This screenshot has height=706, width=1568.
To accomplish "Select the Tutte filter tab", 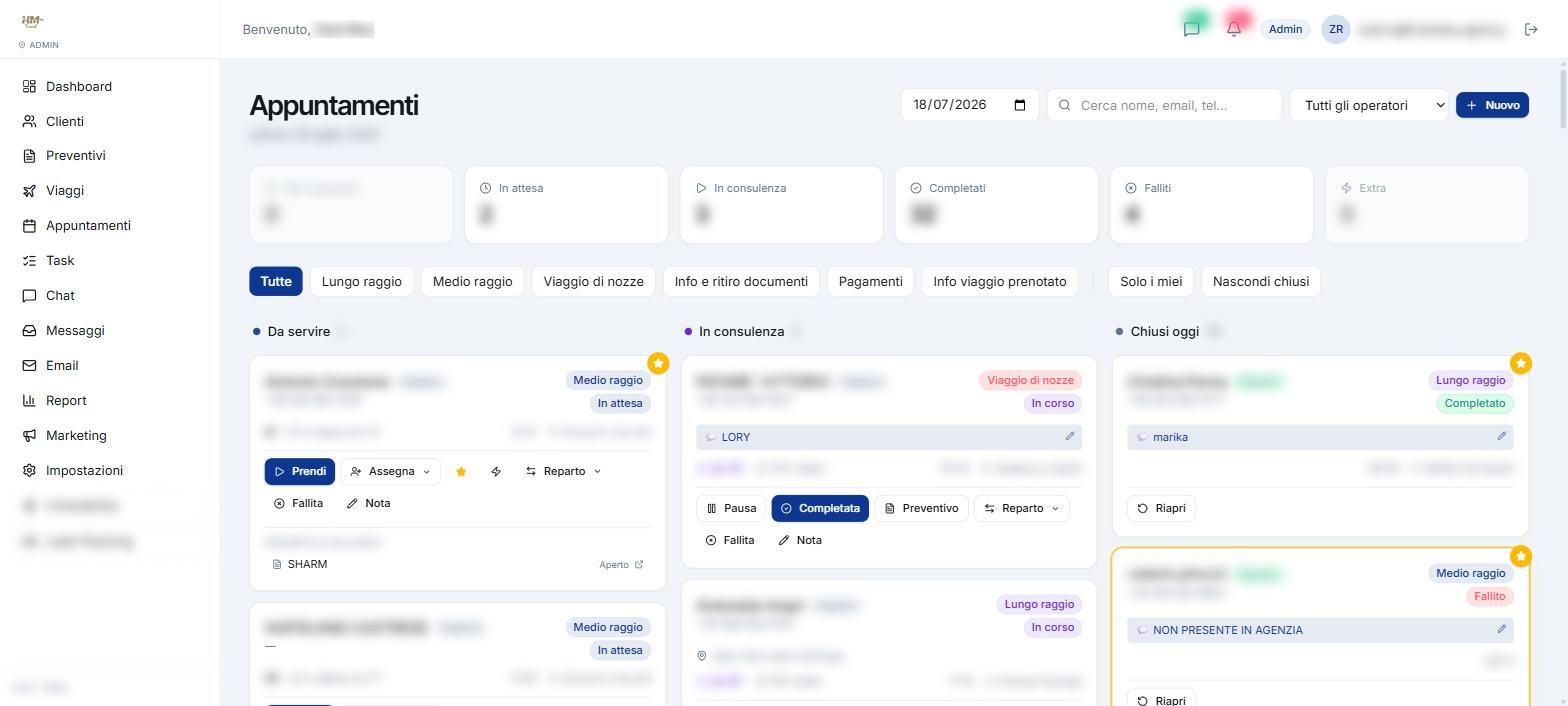I will click(x=276, y=281).
